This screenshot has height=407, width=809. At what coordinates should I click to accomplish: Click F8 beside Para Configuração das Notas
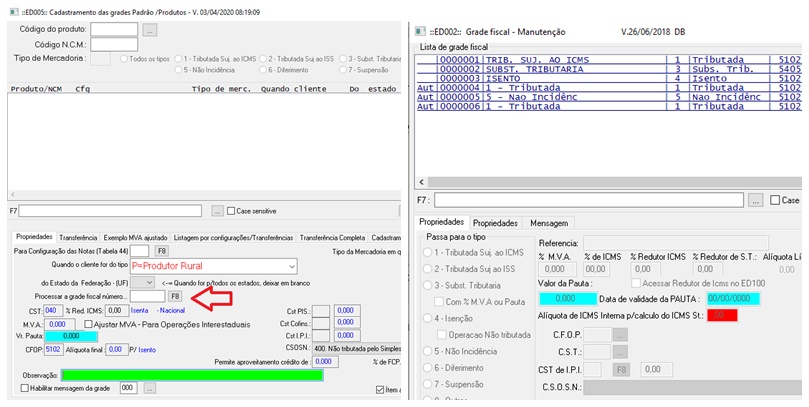[160, 250]
